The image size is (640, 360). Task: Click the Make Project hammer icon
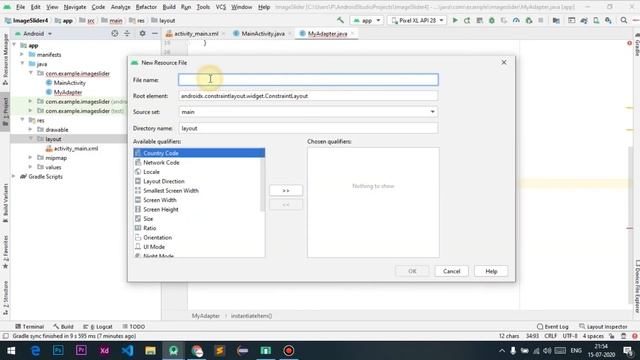(x=340, y=20)
